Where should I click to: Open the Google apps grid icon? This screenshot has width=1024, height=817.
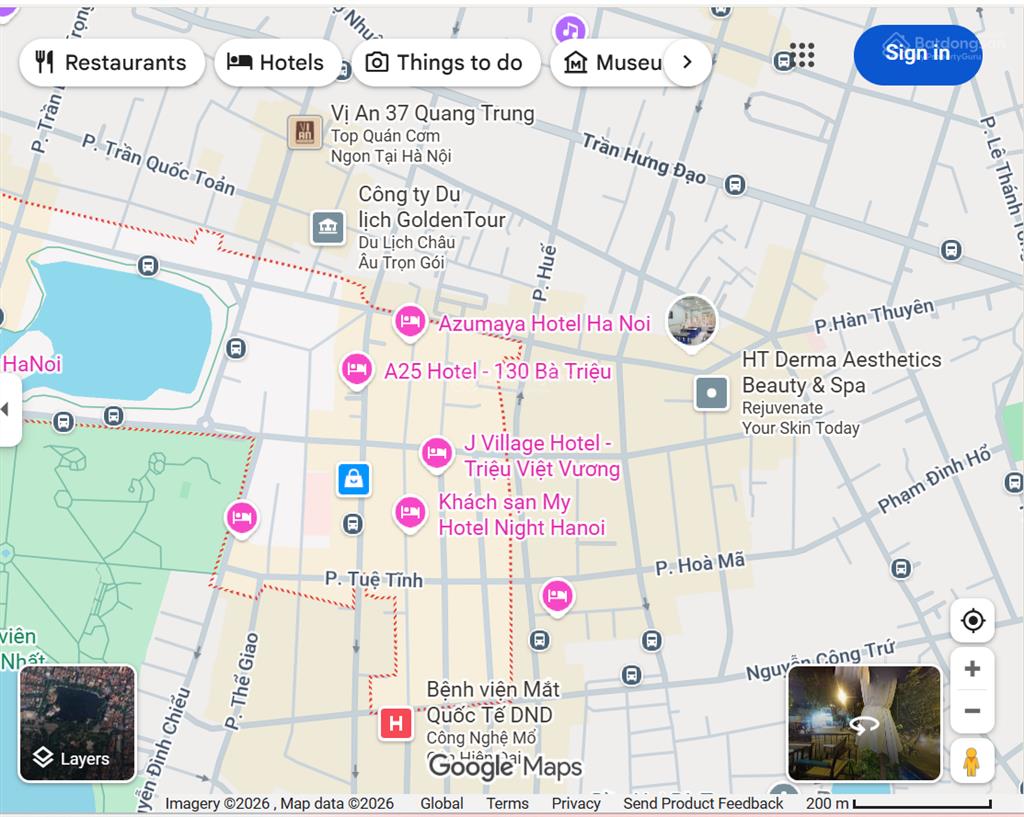(x=802, y=56)
